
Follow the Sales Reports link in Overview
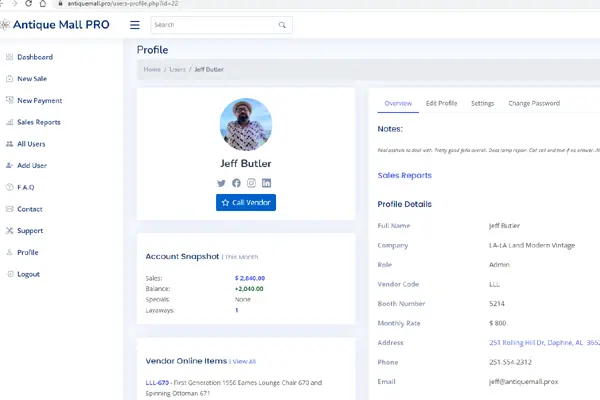(x=404, y=175)
